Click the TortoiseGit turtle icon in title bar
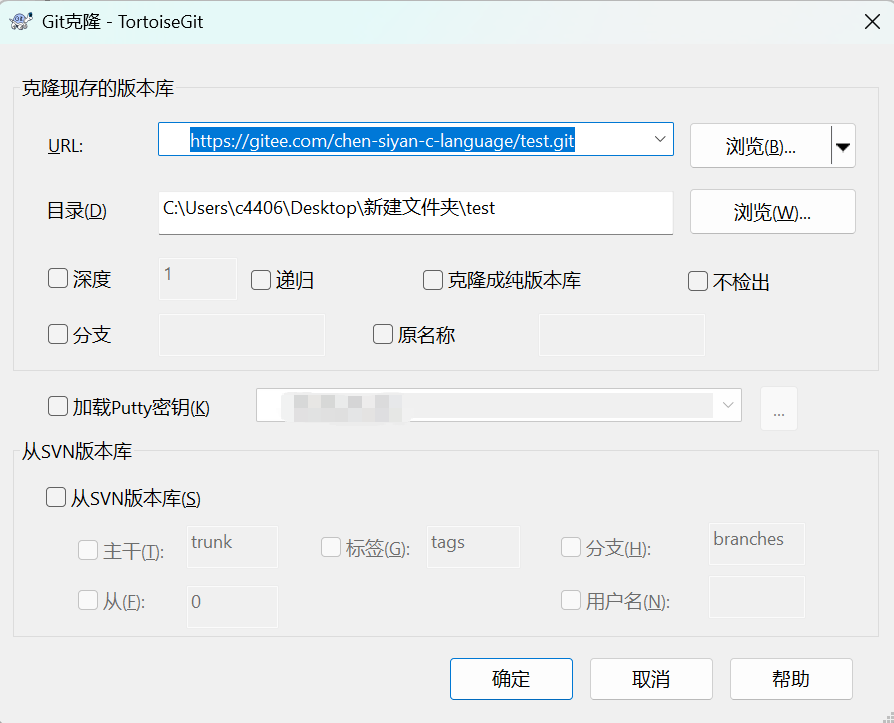Viewport: 894px width, 723px height. click(x=21, y=22)
